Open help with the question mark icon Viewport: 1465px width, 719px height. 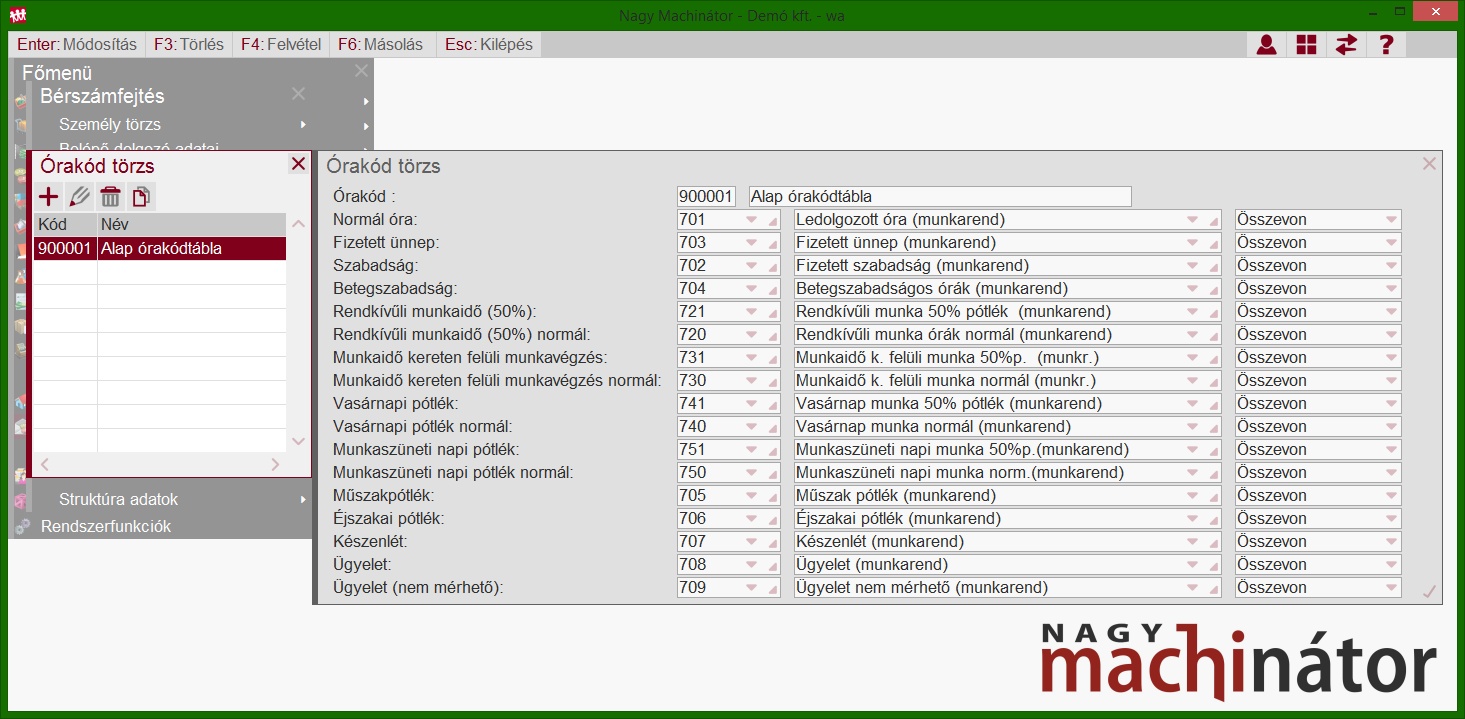[x=1386, y=45]
